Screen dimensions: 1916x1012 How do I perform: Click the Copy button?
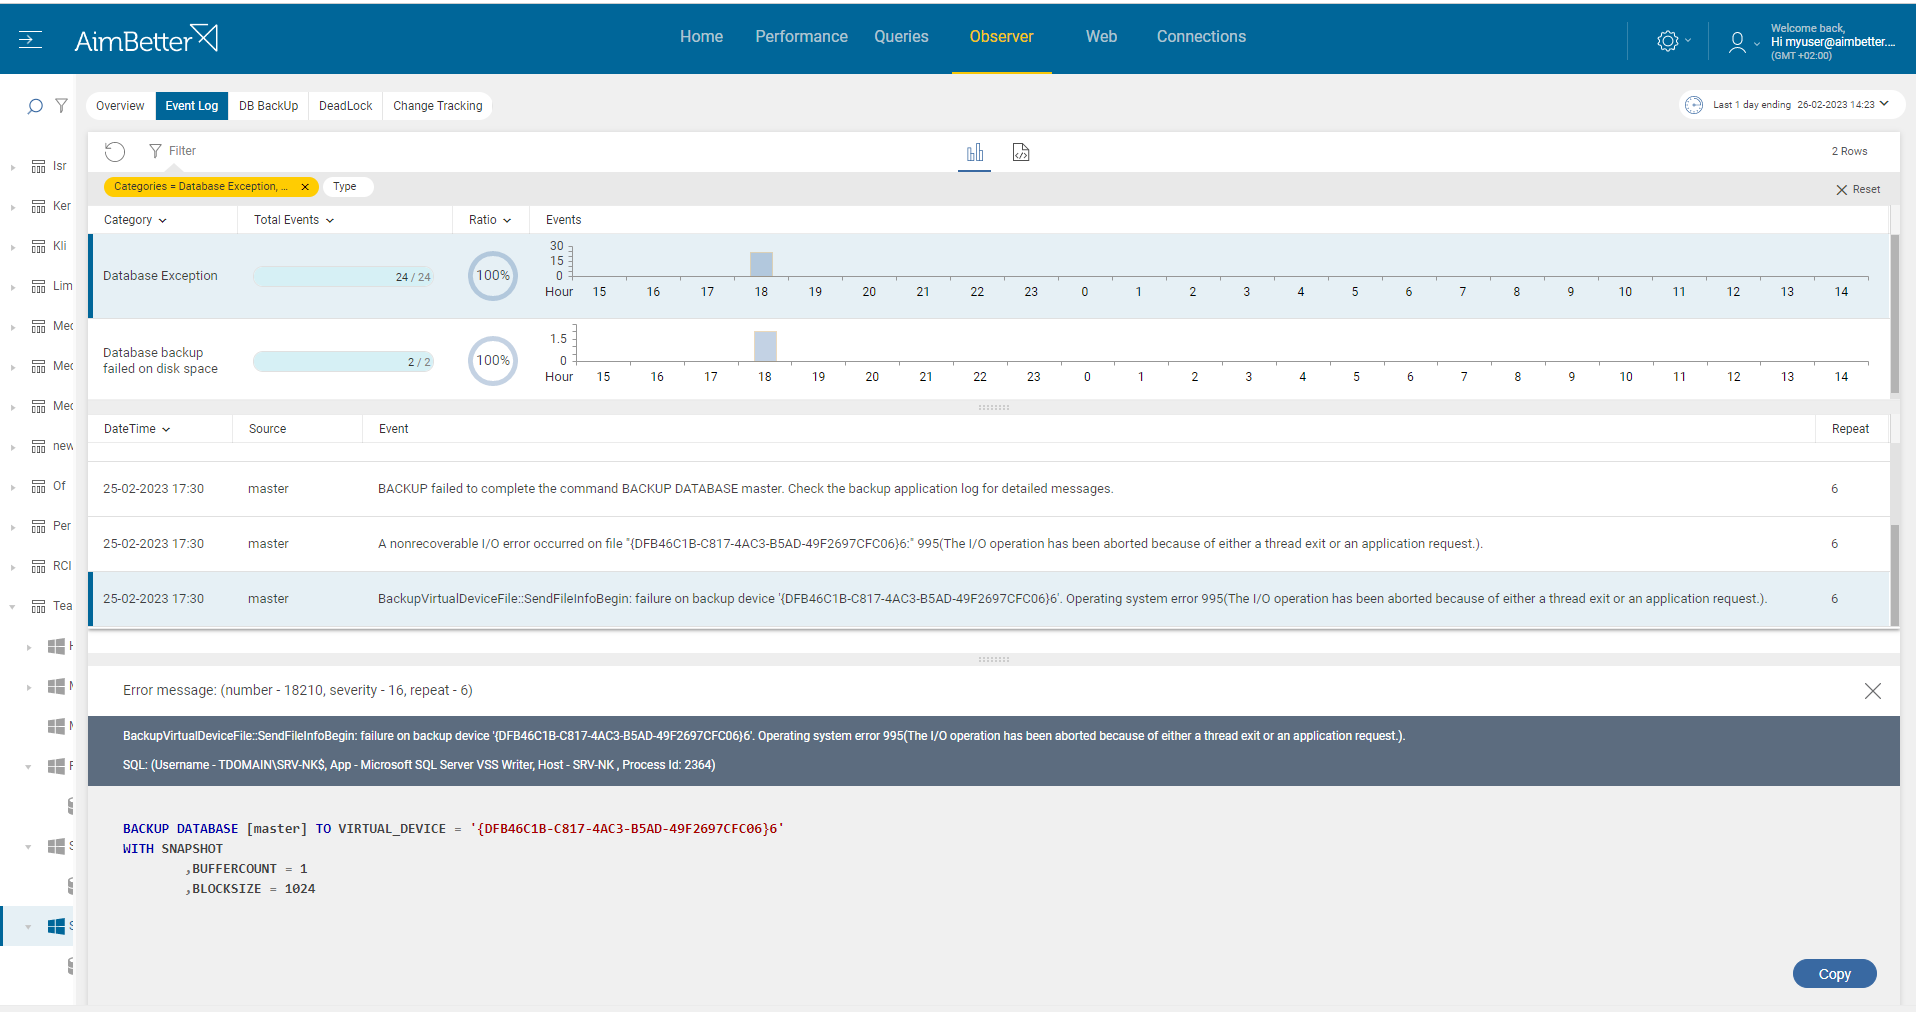[1833, 973]
